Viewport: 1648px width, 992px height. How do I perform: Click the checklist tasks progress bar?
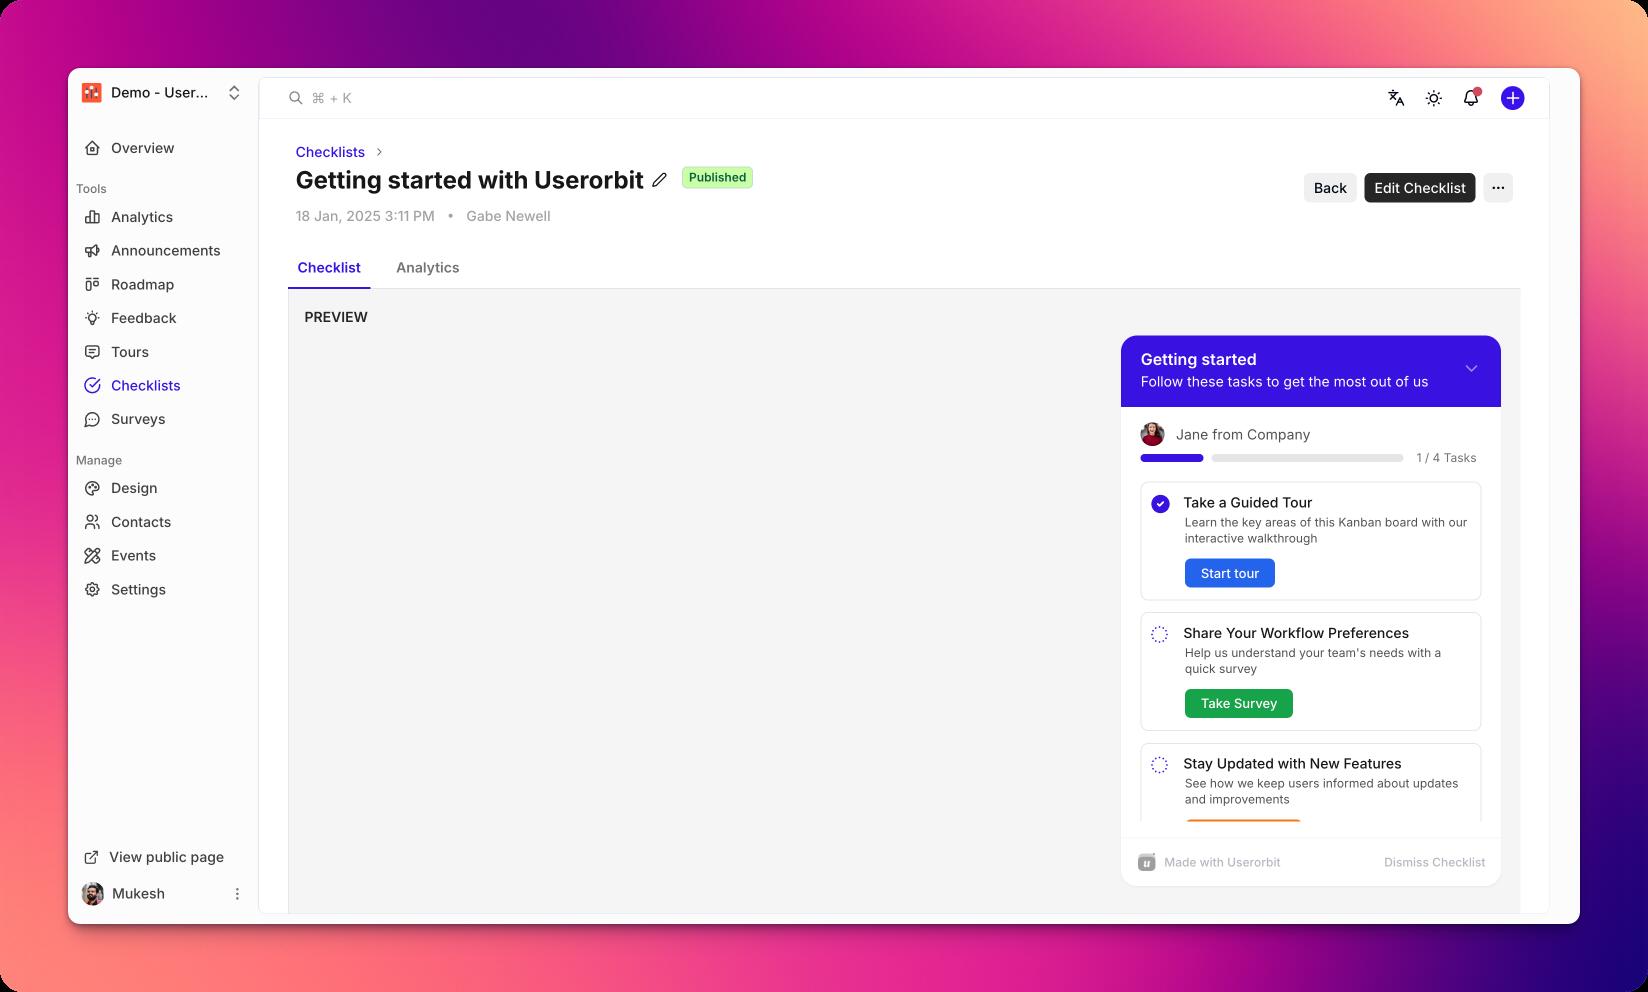point(1271,458)
